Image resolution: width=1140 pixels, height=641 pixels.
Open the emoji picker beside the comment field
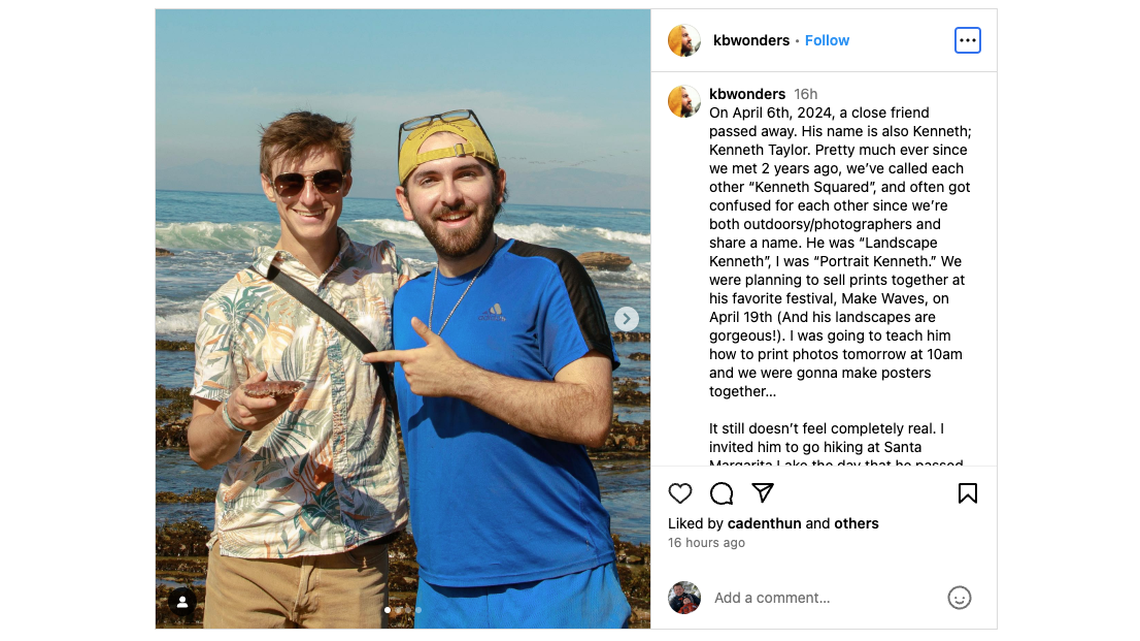[959, 597]
